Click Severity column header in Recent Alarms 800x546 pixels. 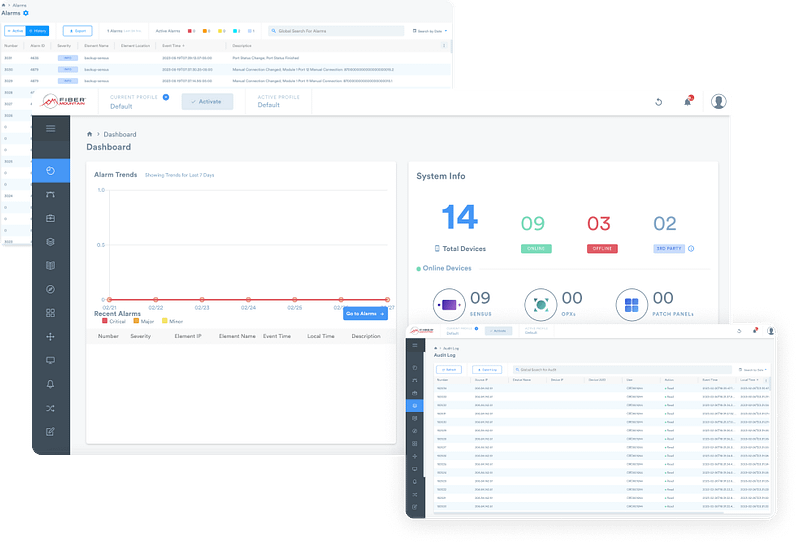pos(140,336)
